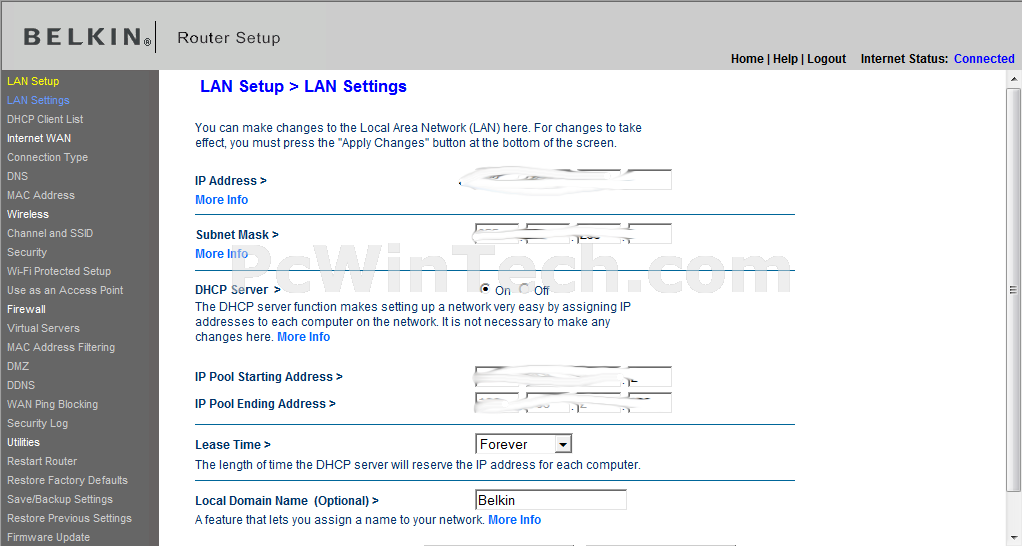Open the Utilities section heading
The image size is (1022, 546).
pyautogui.click(x=23, y=442)
